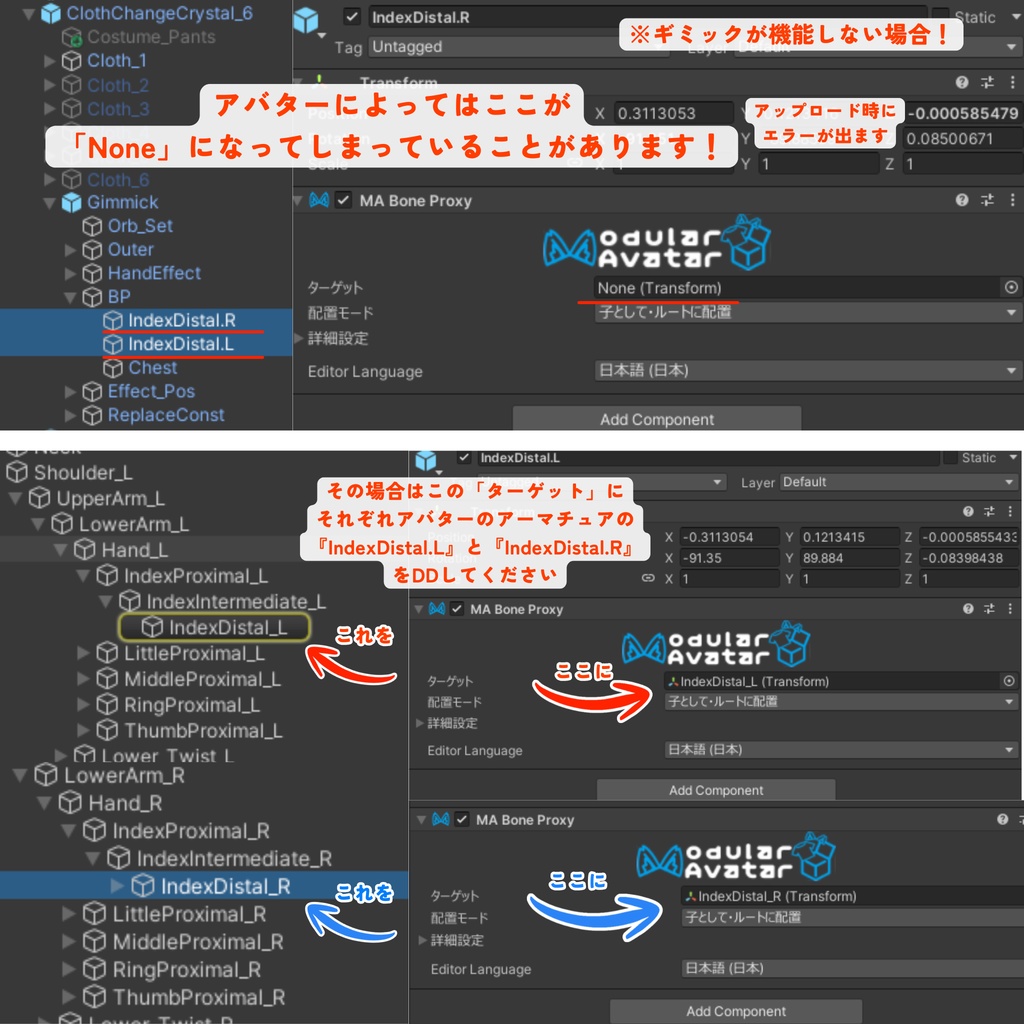Open the object picker for IndexDistal_L (Transform)
Screen dimensions: 1024x1024
coord(1011,681)
